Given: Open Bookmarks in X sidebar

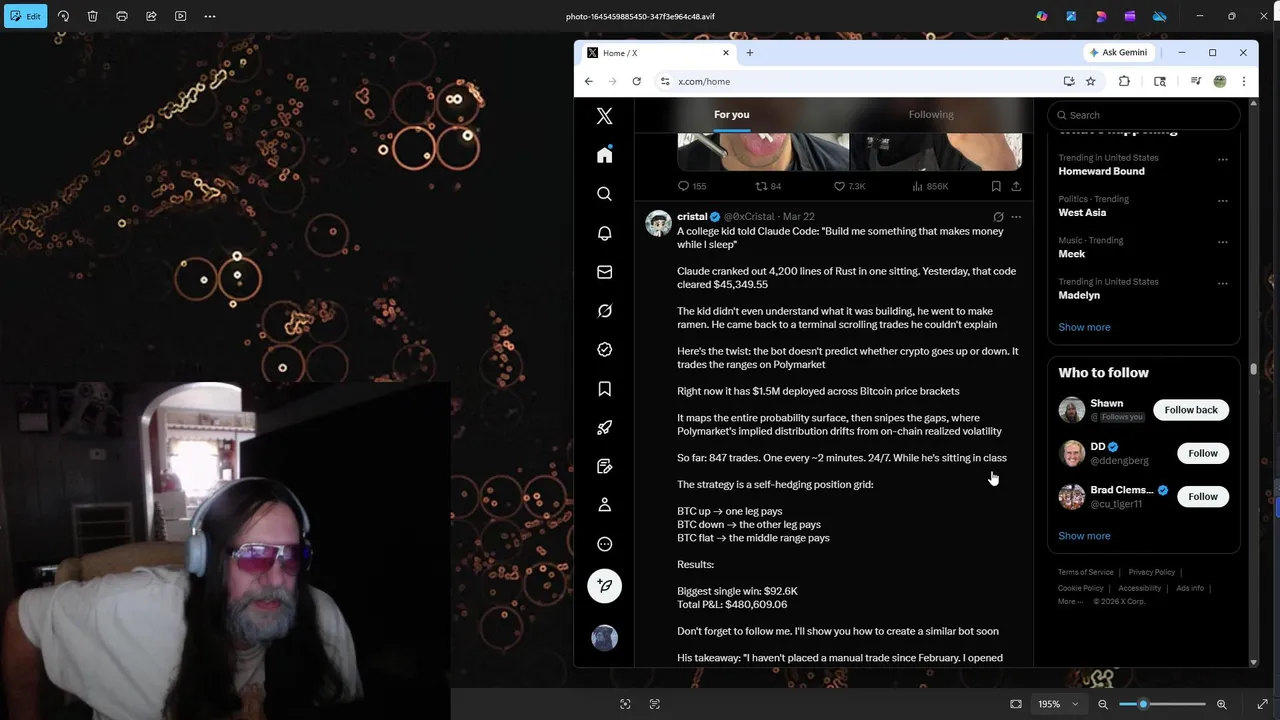Looking at the screenshot, I should pos(604,389).
